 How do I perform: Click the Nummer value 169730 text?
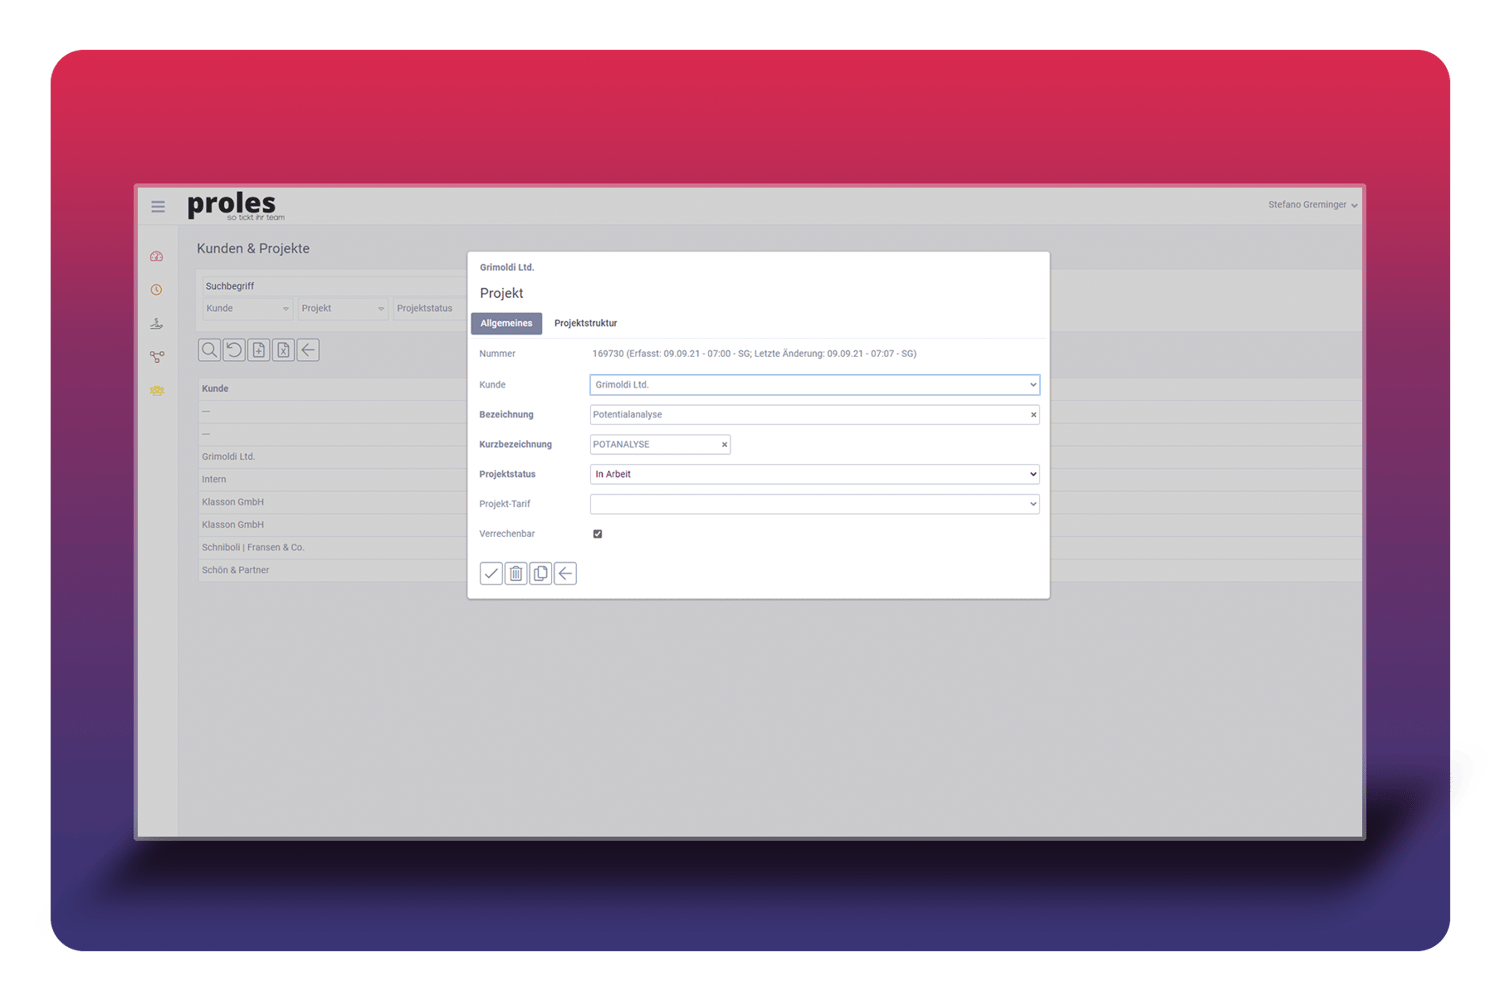(x=754, y=354)
